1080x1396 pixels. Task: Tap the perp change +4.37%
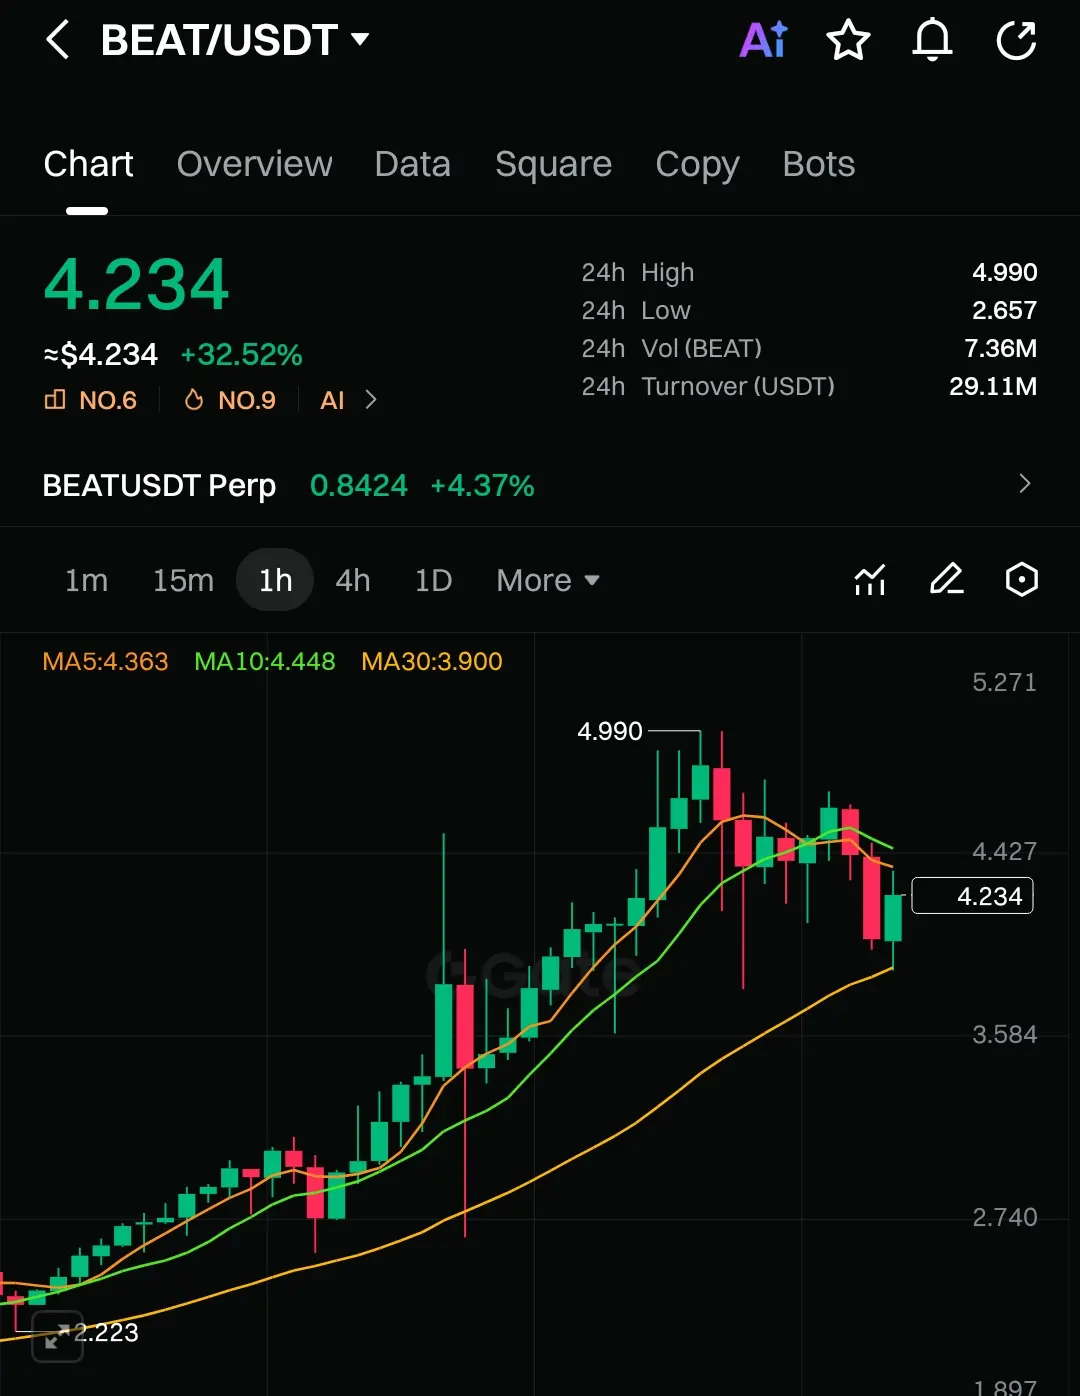click(482, 486)
